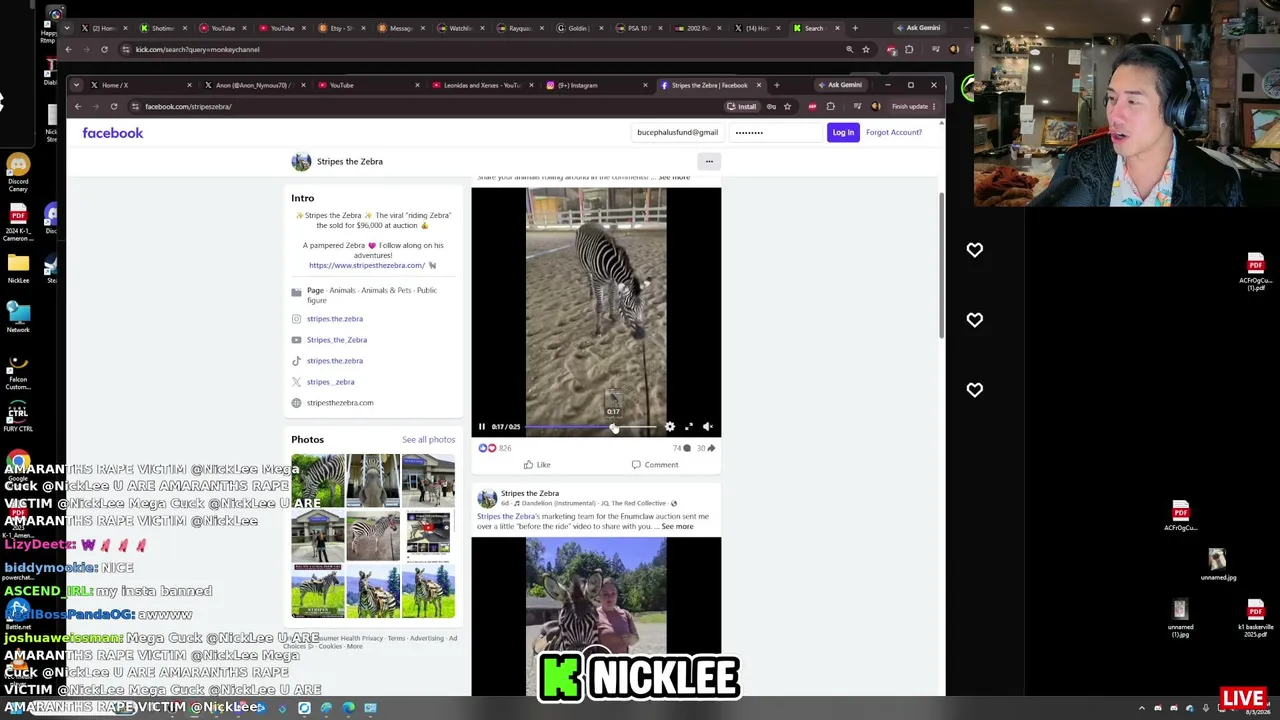Screen dimensions: 1280x720
Task: Open Microsoft Edge from the taskbar
Action: pos(348,708)
